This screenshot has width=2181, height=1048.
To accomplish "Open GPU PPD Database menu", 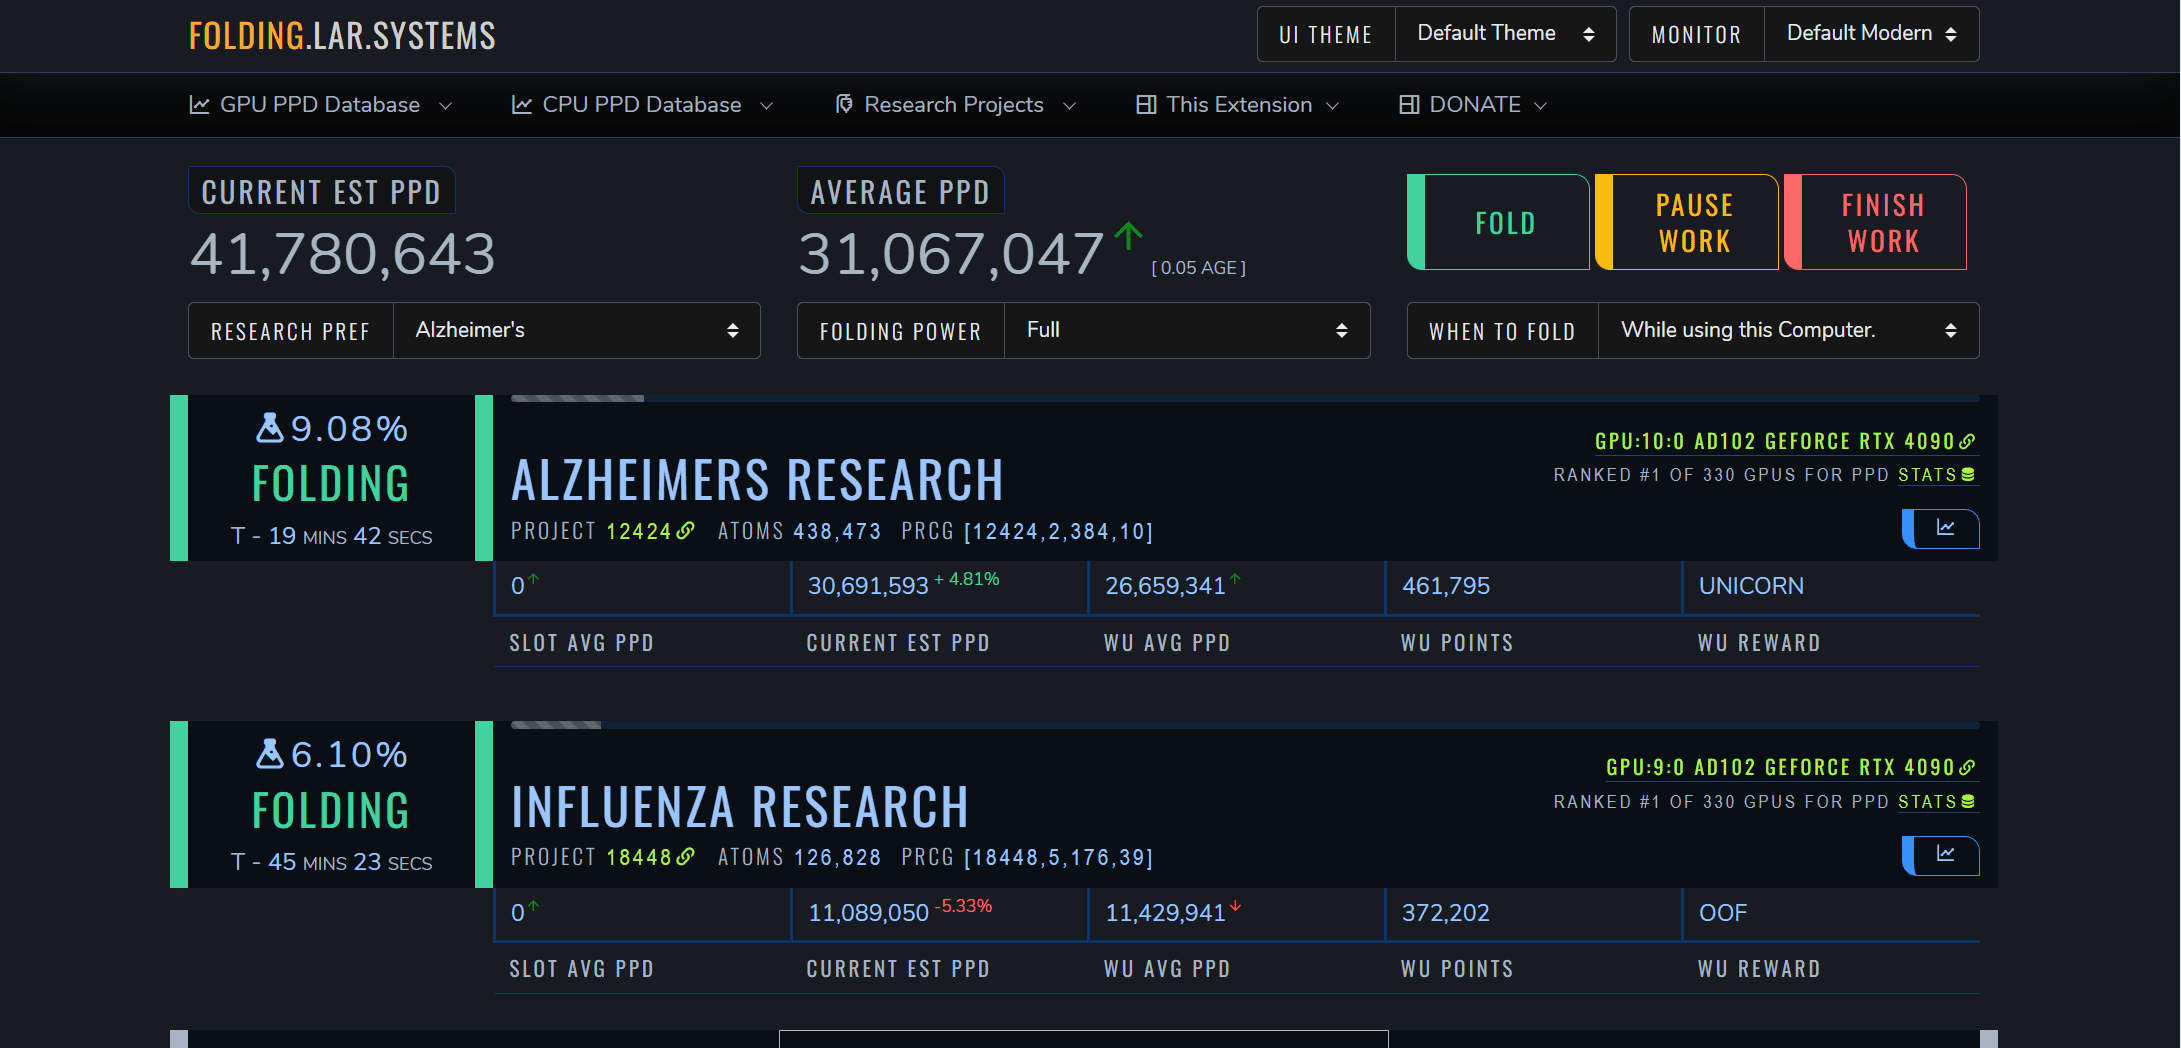I will tap(320, 105).
